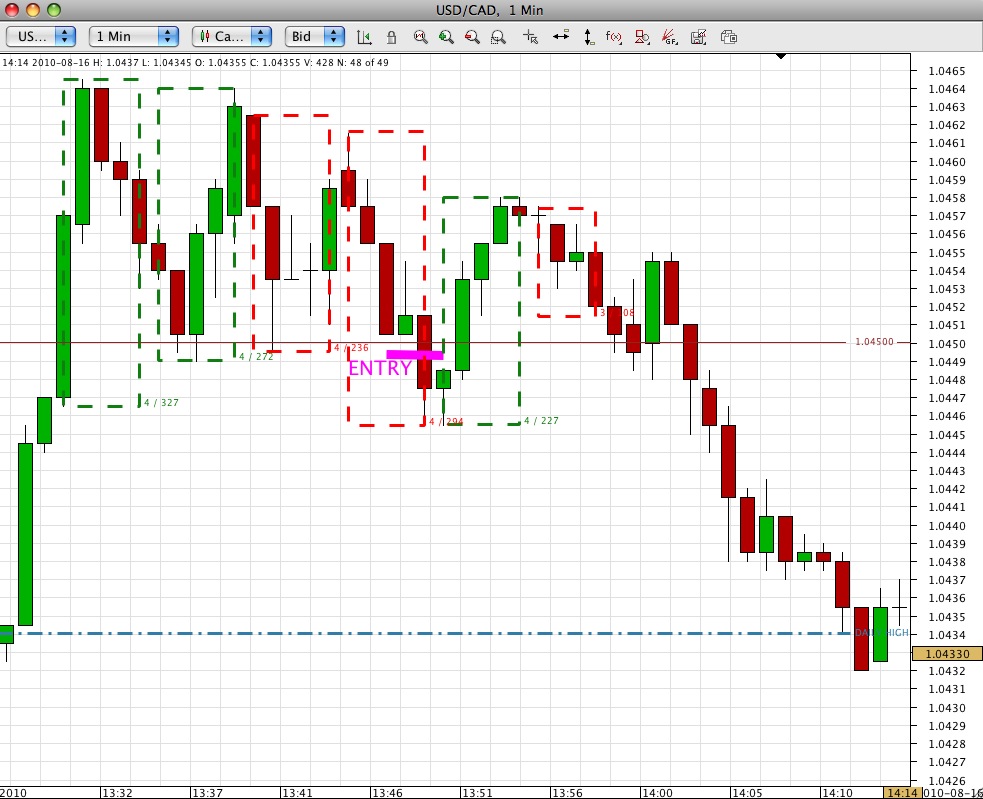Click the DAILY HIGH line label
Screen dimensions: 983x799
pos(881,633)
